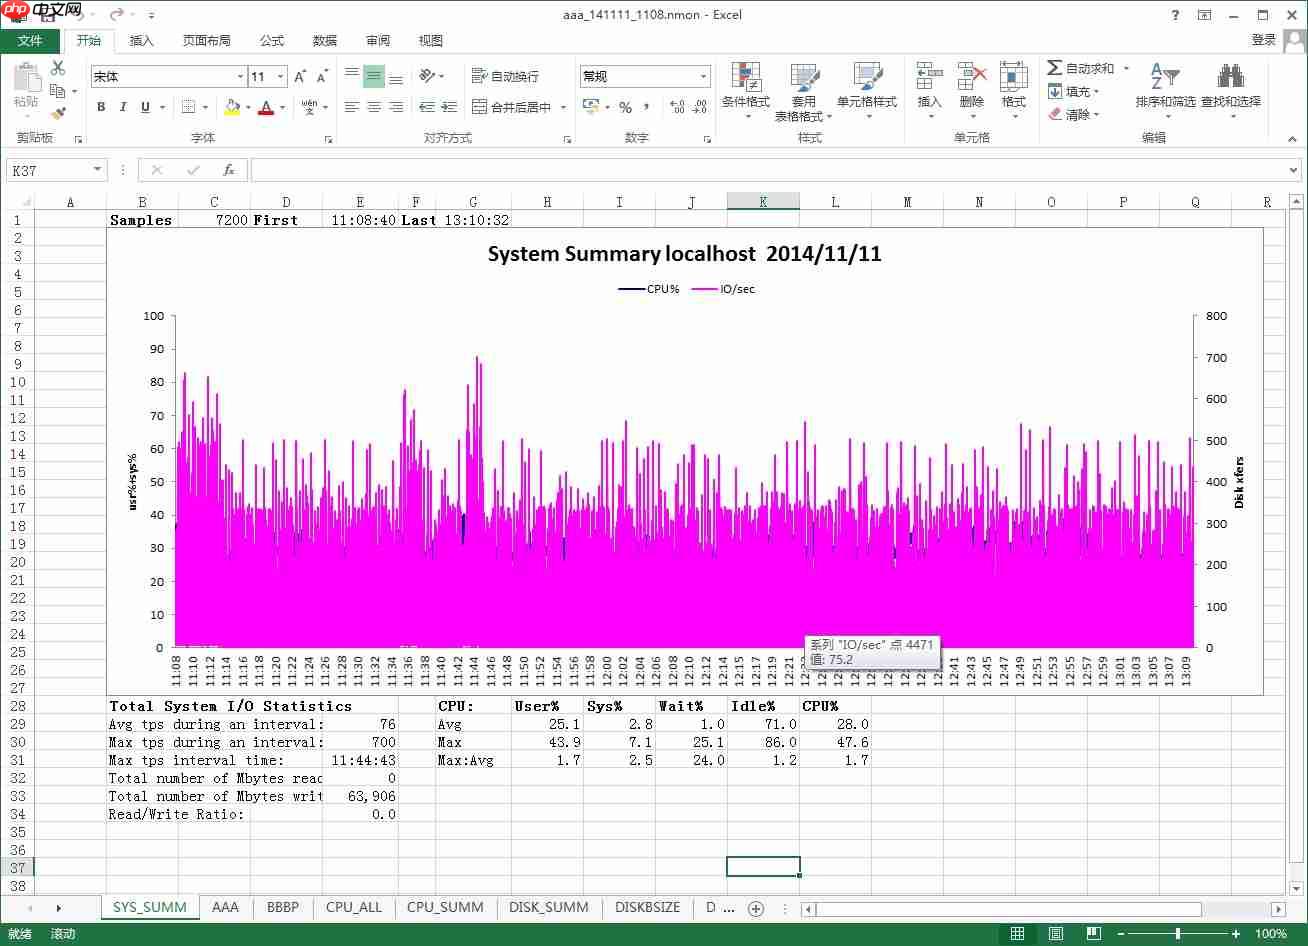Toggle Wrap Text (自动换行)

pyautogui.click(x=506, y=76)
